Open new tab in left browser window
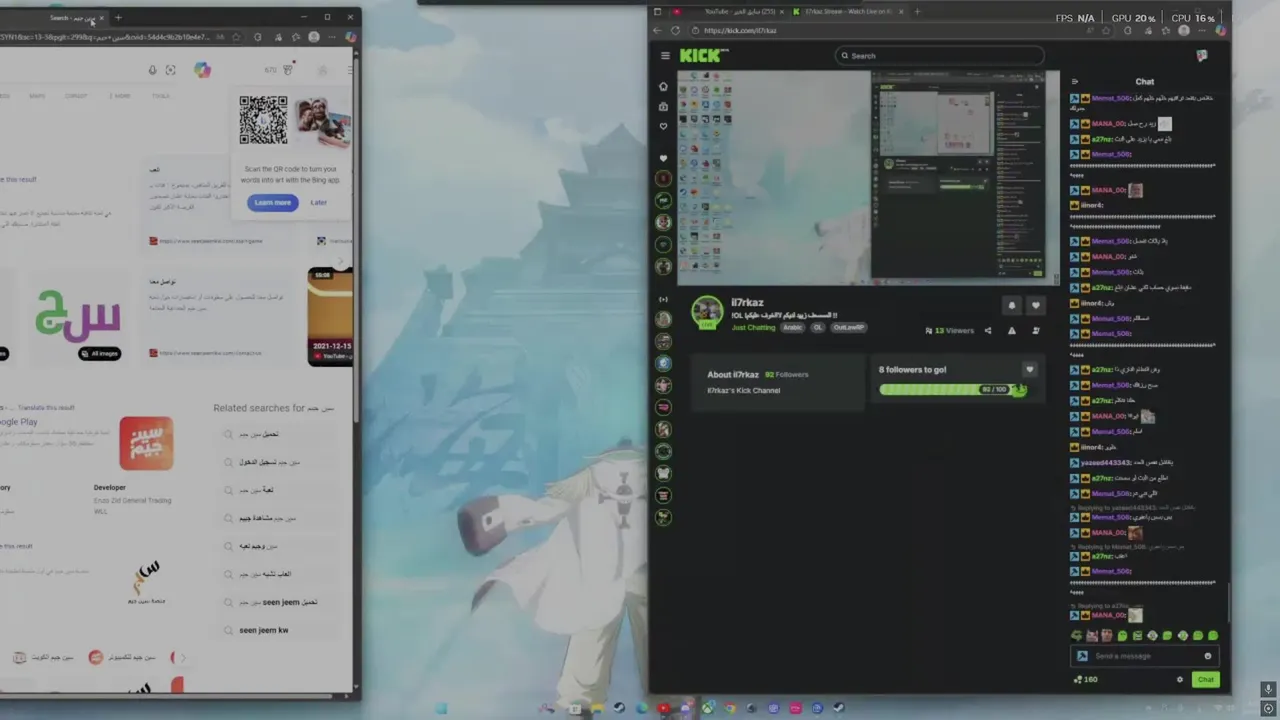The width and height of the screenshot is (1280, 720). 118,17
